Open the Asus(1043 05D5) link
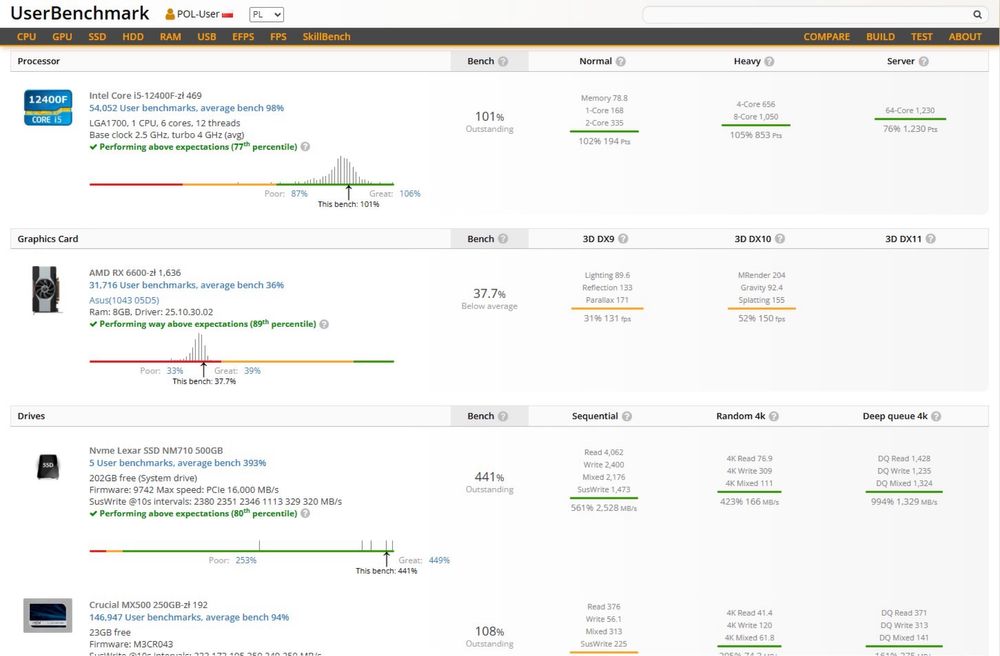This screenshot has width=1000, height=656. (x=124, y=300)
